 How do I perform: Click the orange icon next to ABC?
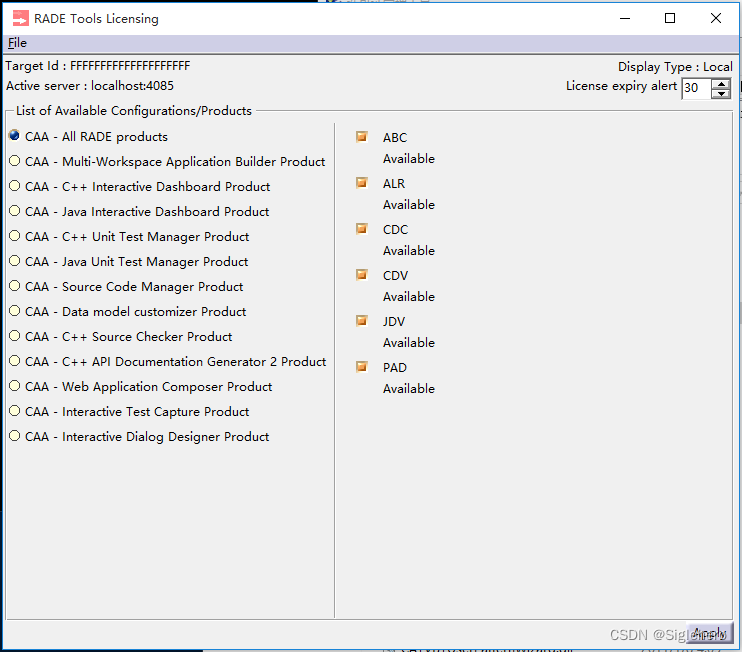362,137
